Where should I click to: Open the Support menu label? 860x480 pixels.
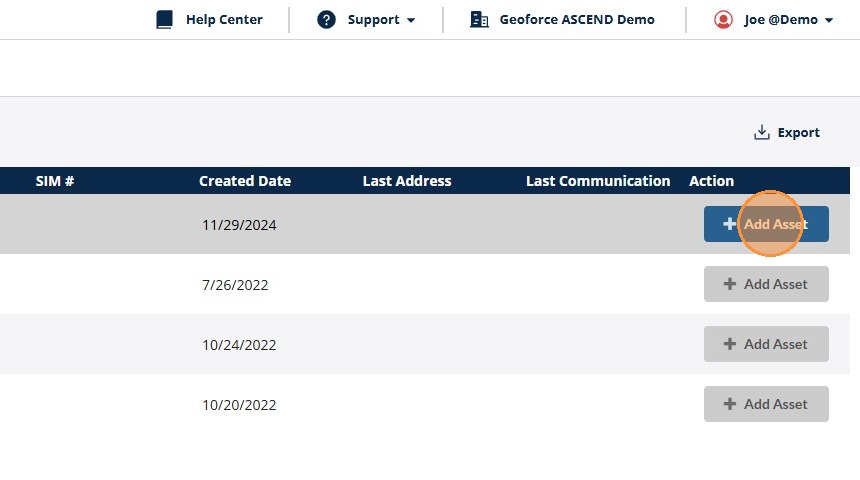coord(374,20)
